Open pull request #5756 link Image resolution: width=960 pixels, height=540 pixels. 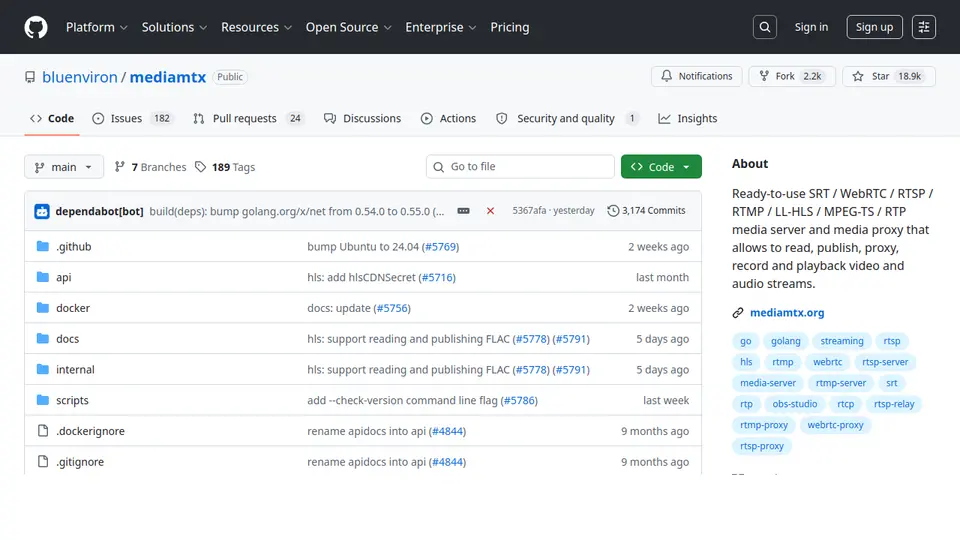click(392, 308)
